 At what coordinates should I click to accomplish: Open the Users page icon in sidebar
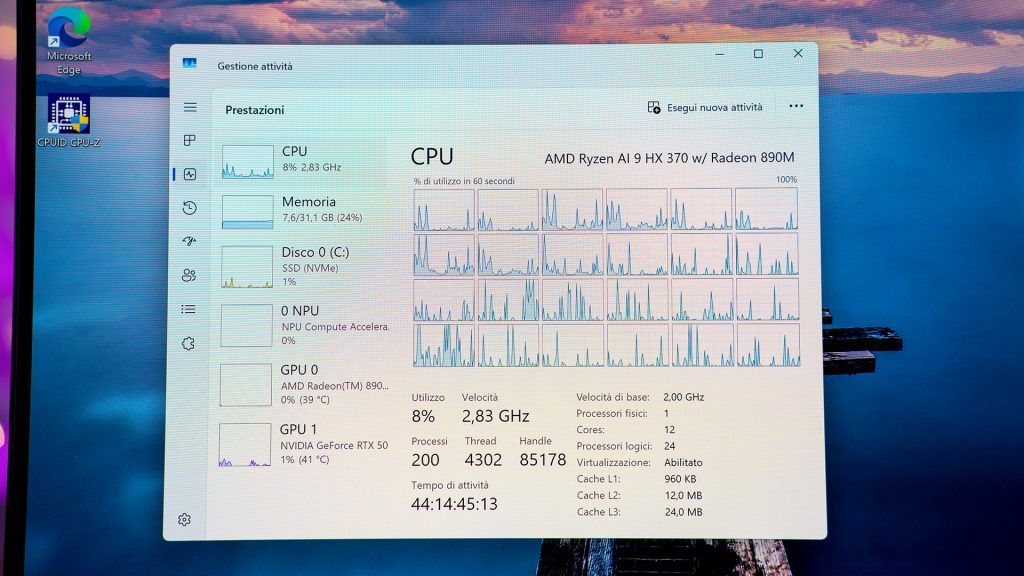189,275
